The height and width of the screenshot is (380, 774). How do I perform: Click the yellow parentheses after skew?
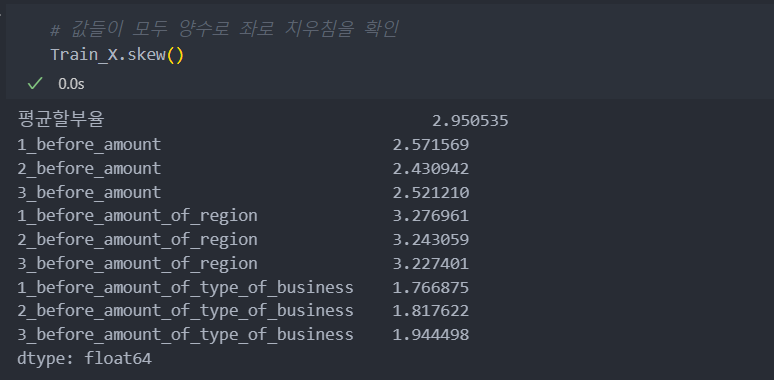tap(175, 55)
